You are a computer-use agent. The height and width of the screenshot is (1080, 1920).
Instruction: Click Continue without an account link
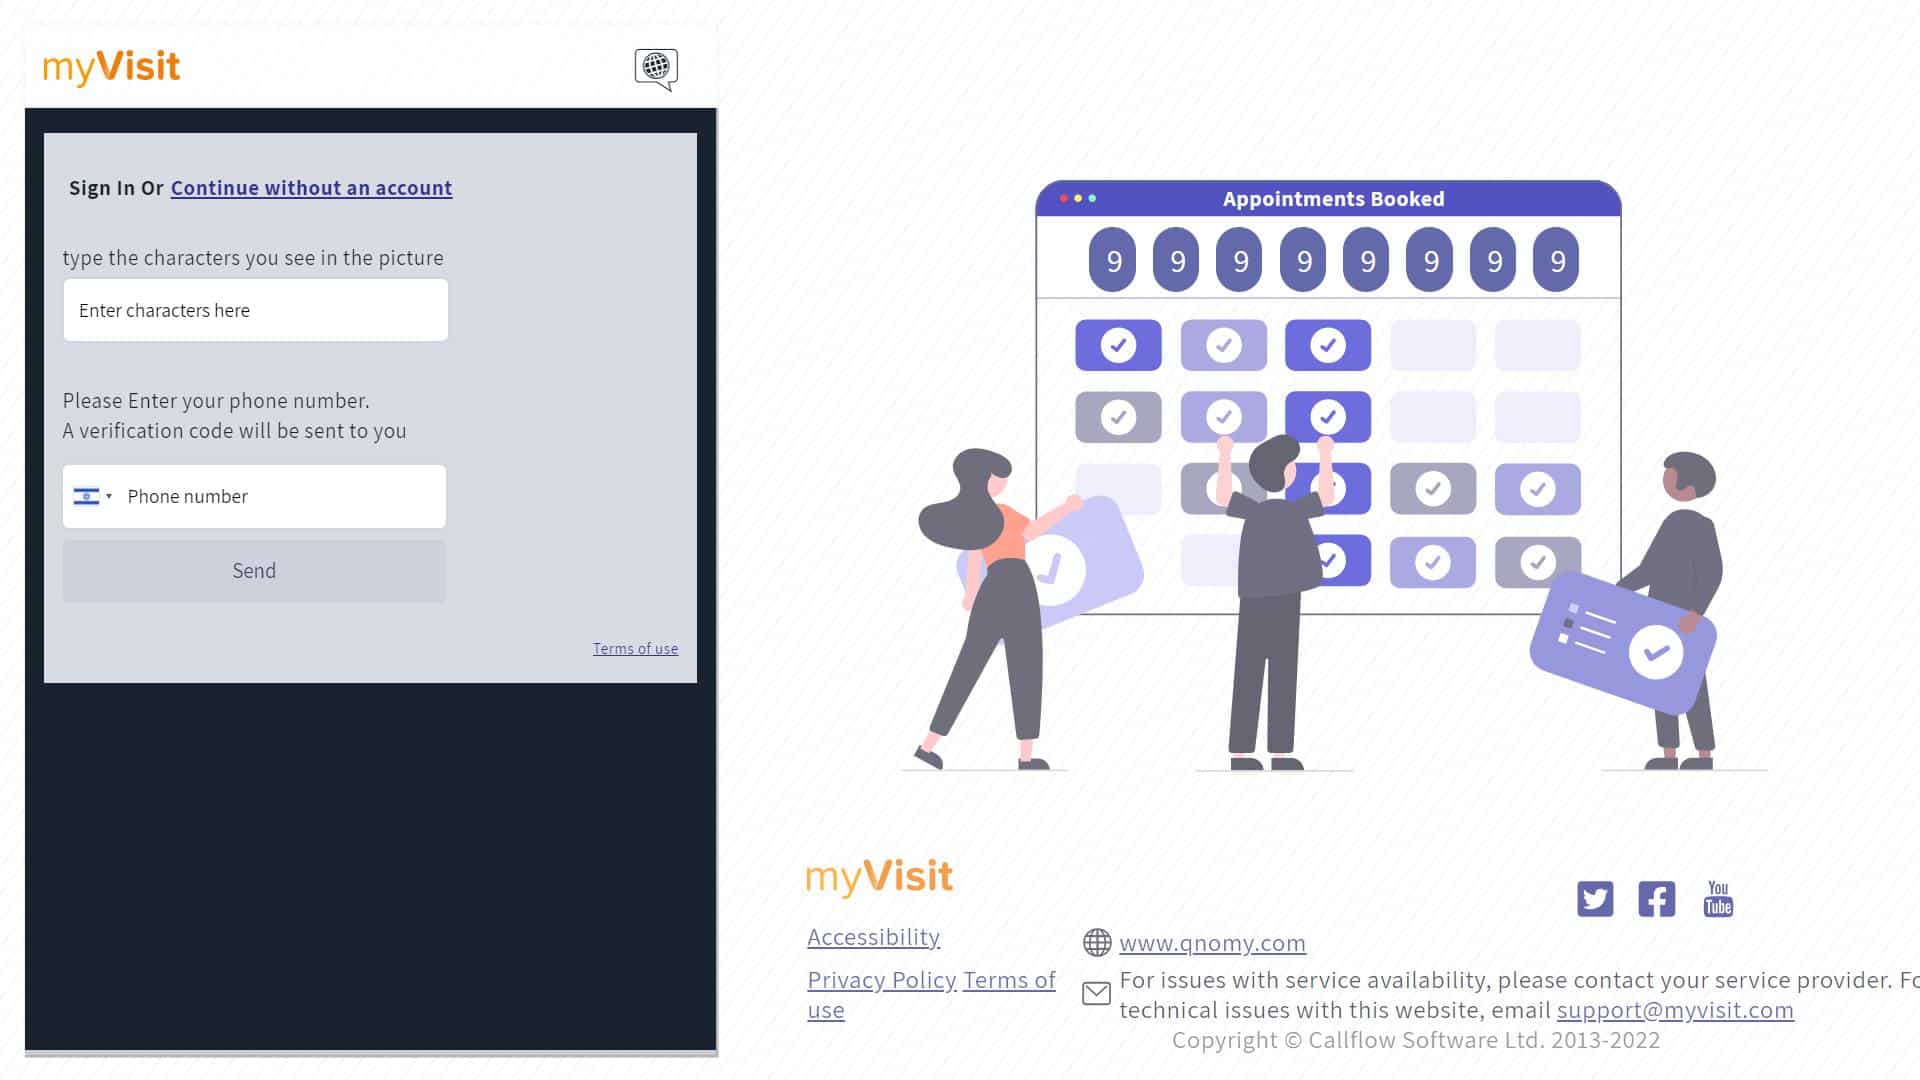click(x=311, y=187)
